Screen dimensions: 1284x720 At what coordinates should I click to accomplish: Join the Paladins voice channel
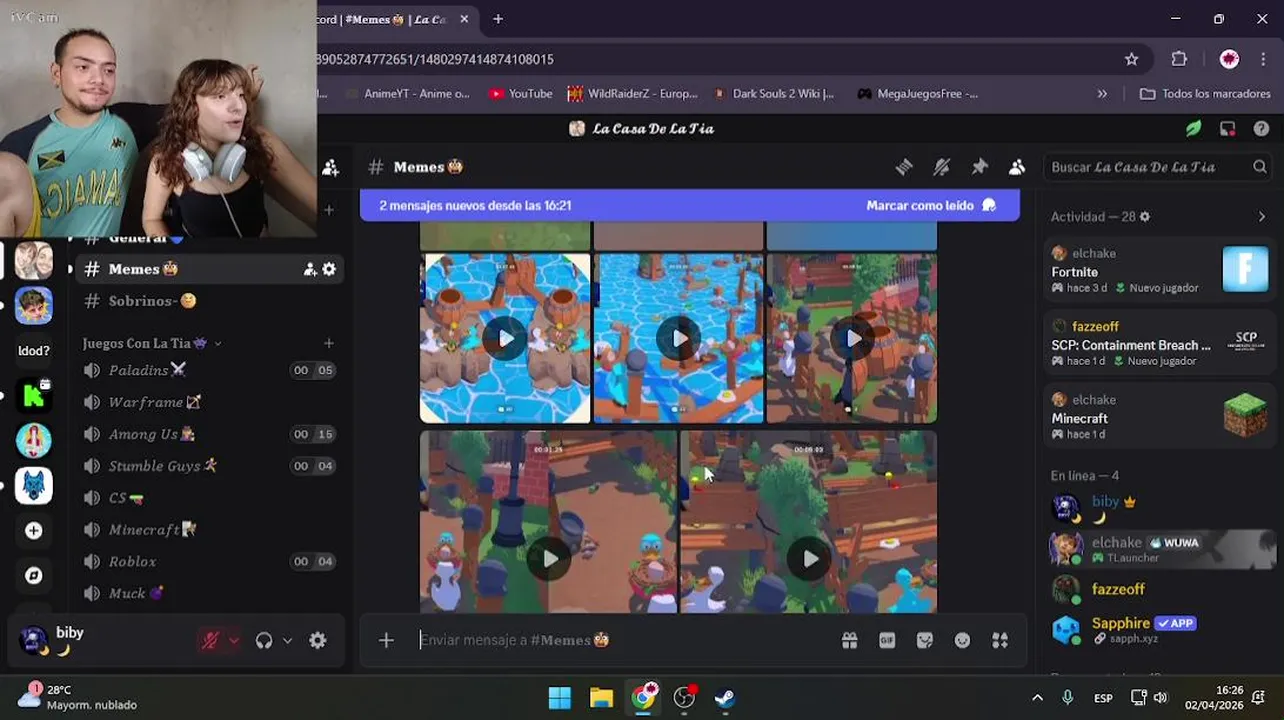tap(208, 370)
